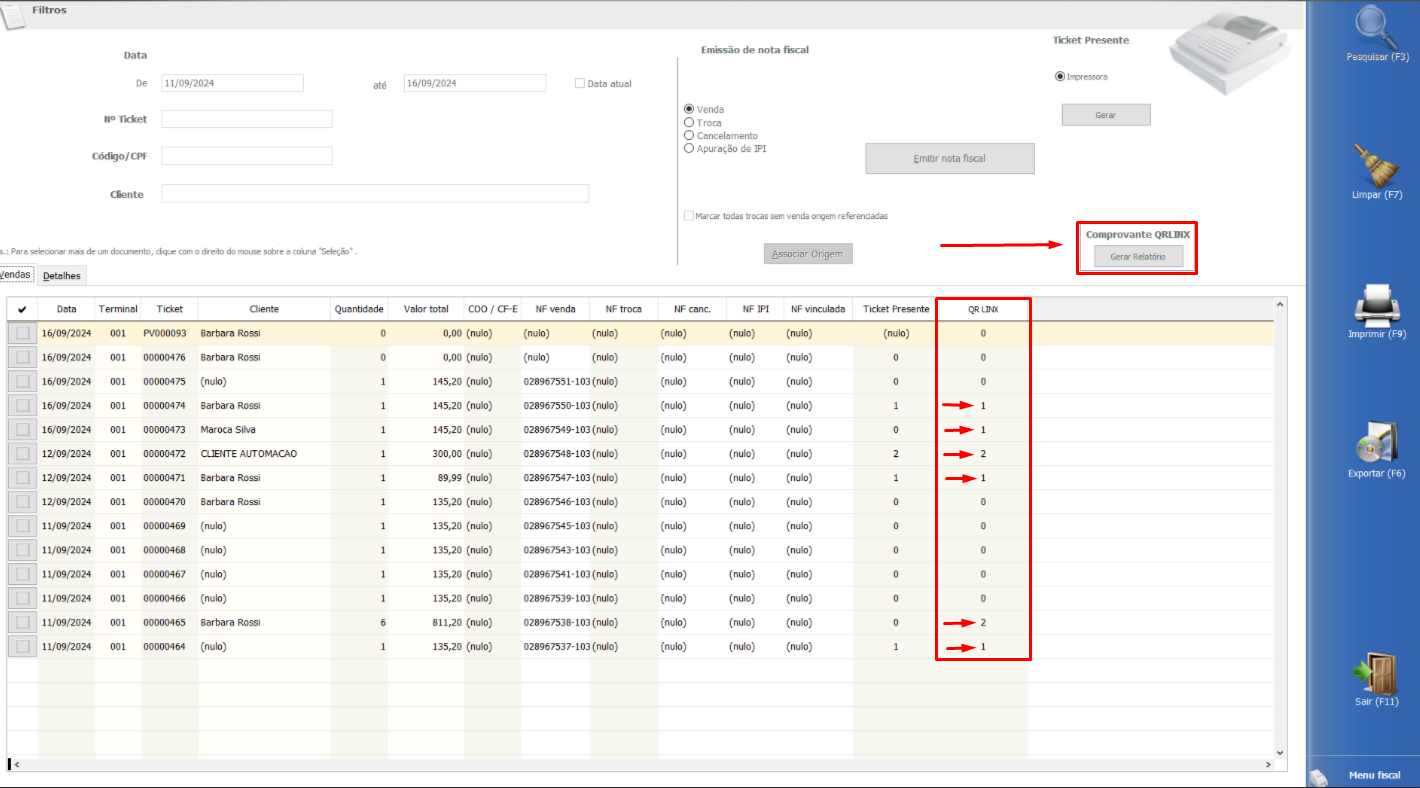This screenshot has height=788, width=1420.
Task: Click the até end date field
Action: 475,83
